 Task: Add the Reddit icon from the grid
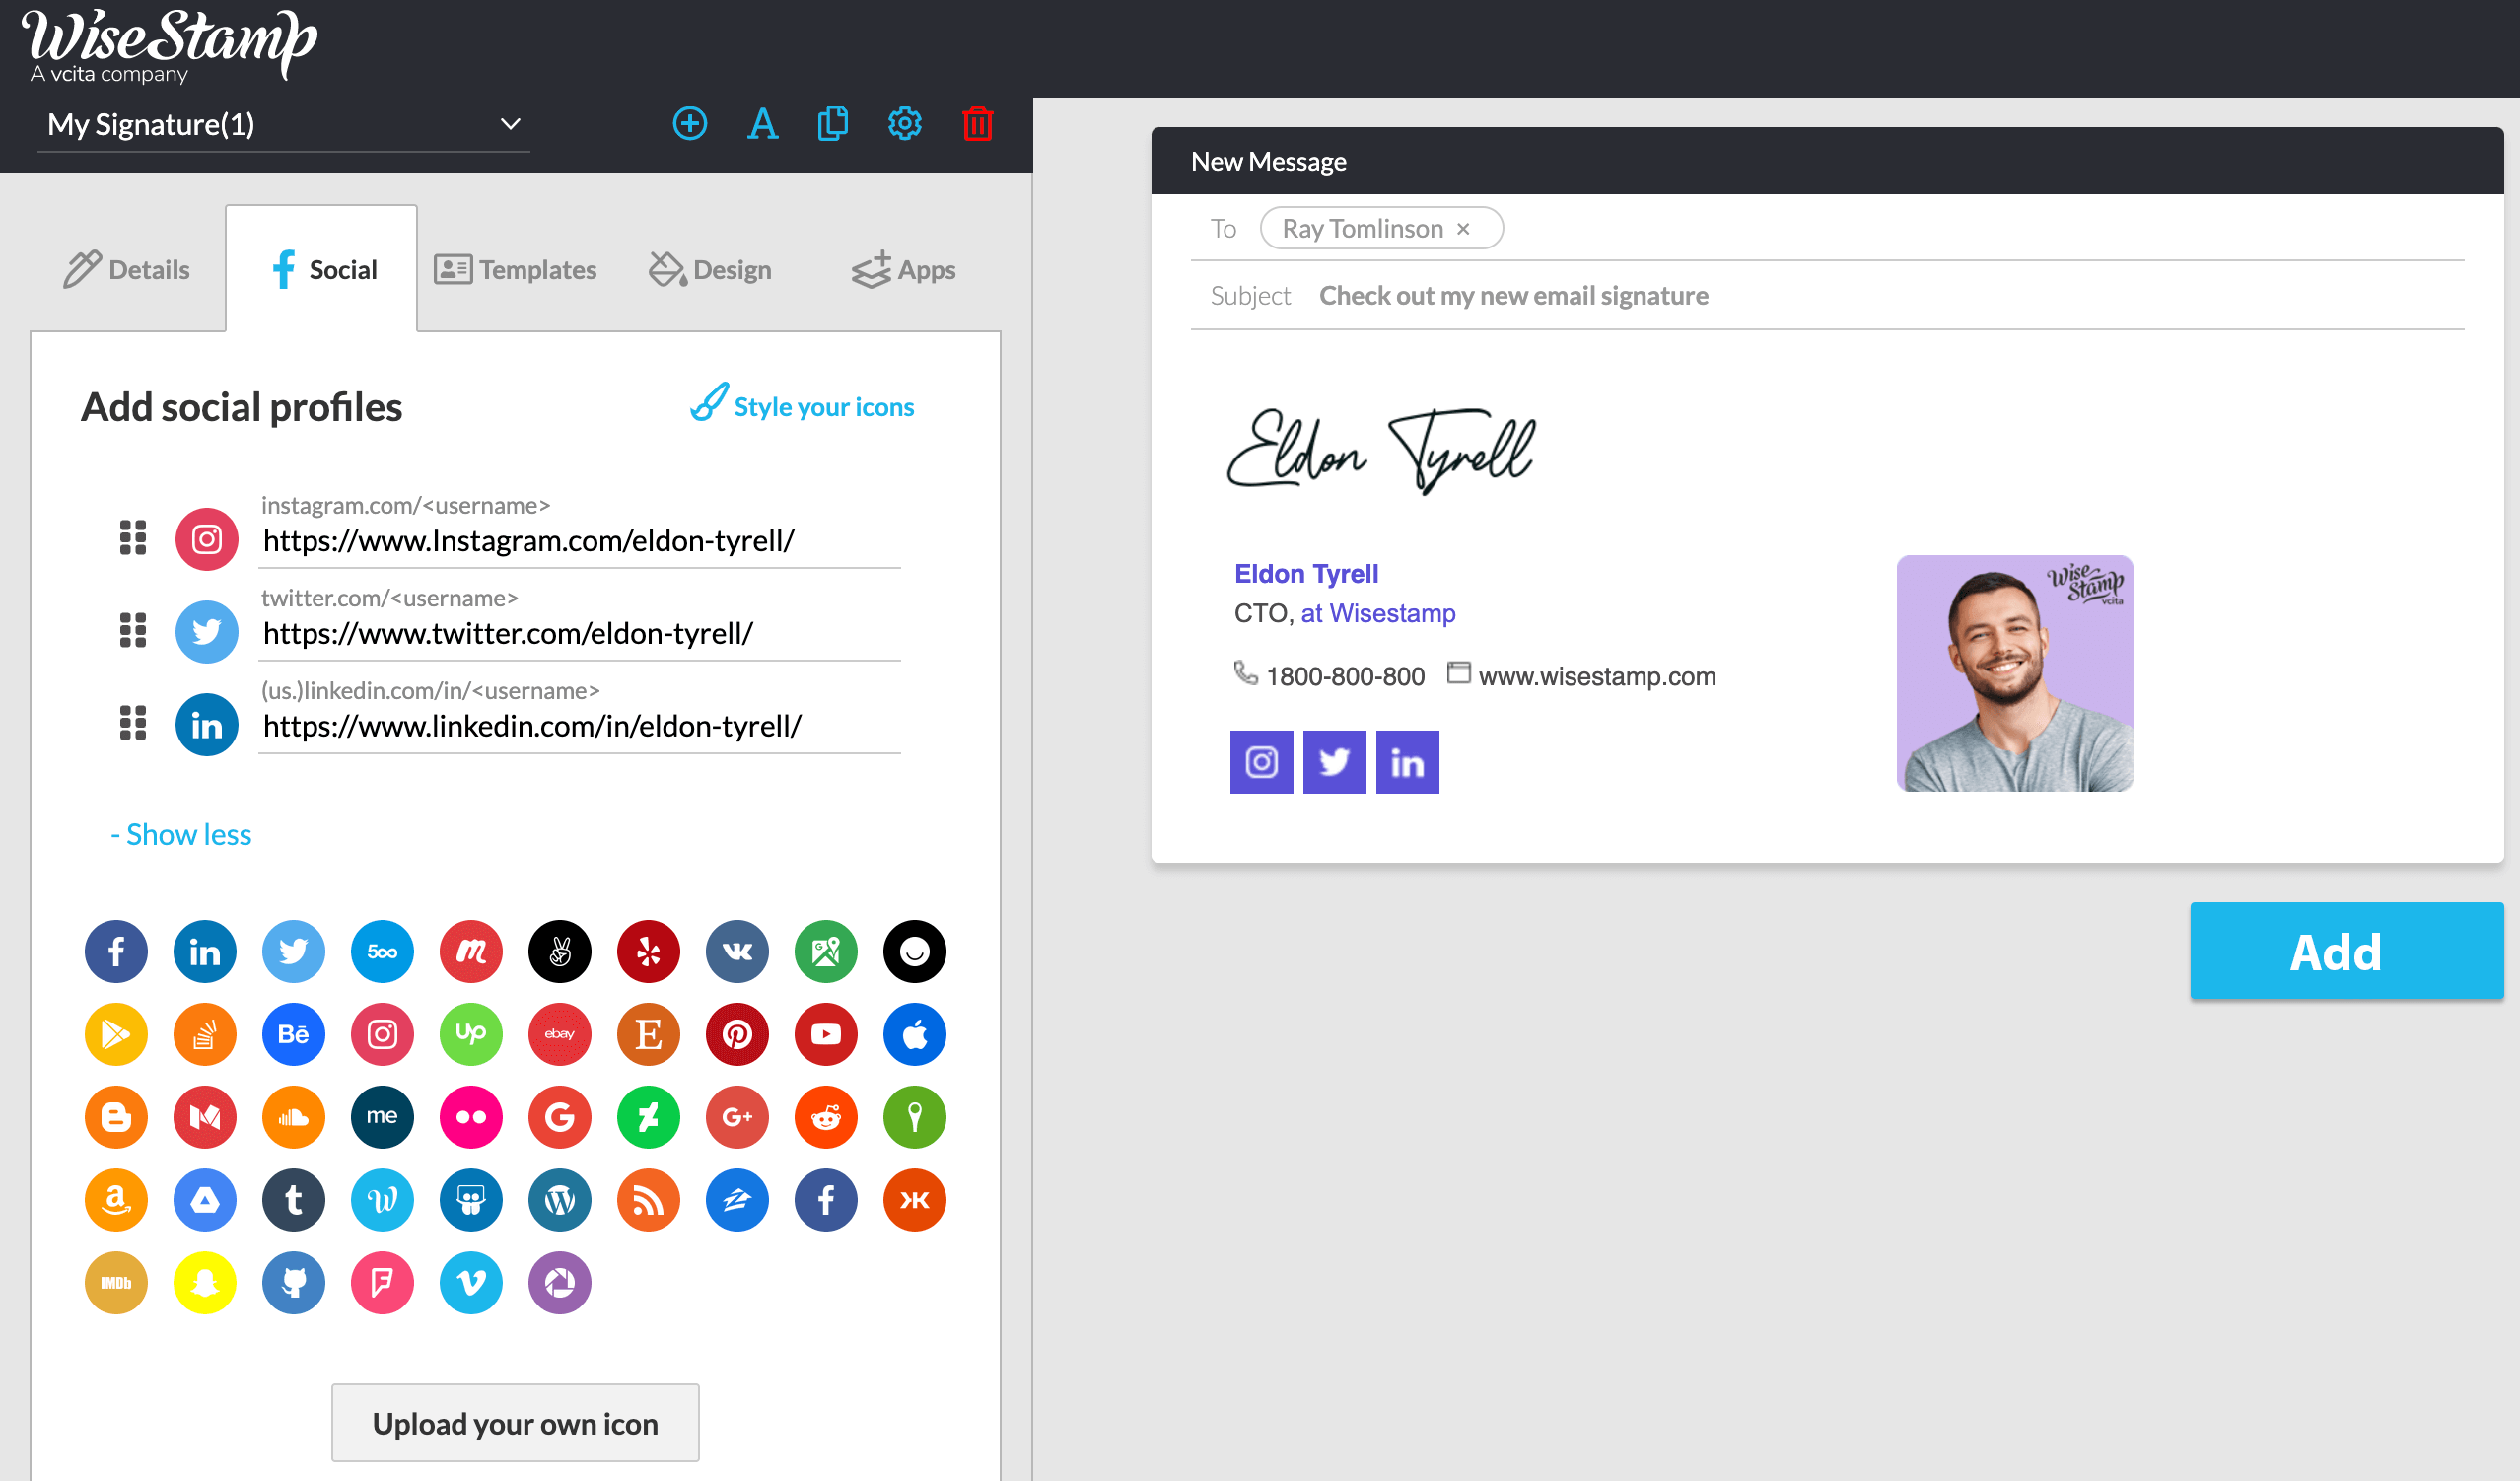(x=826, y=1117)
